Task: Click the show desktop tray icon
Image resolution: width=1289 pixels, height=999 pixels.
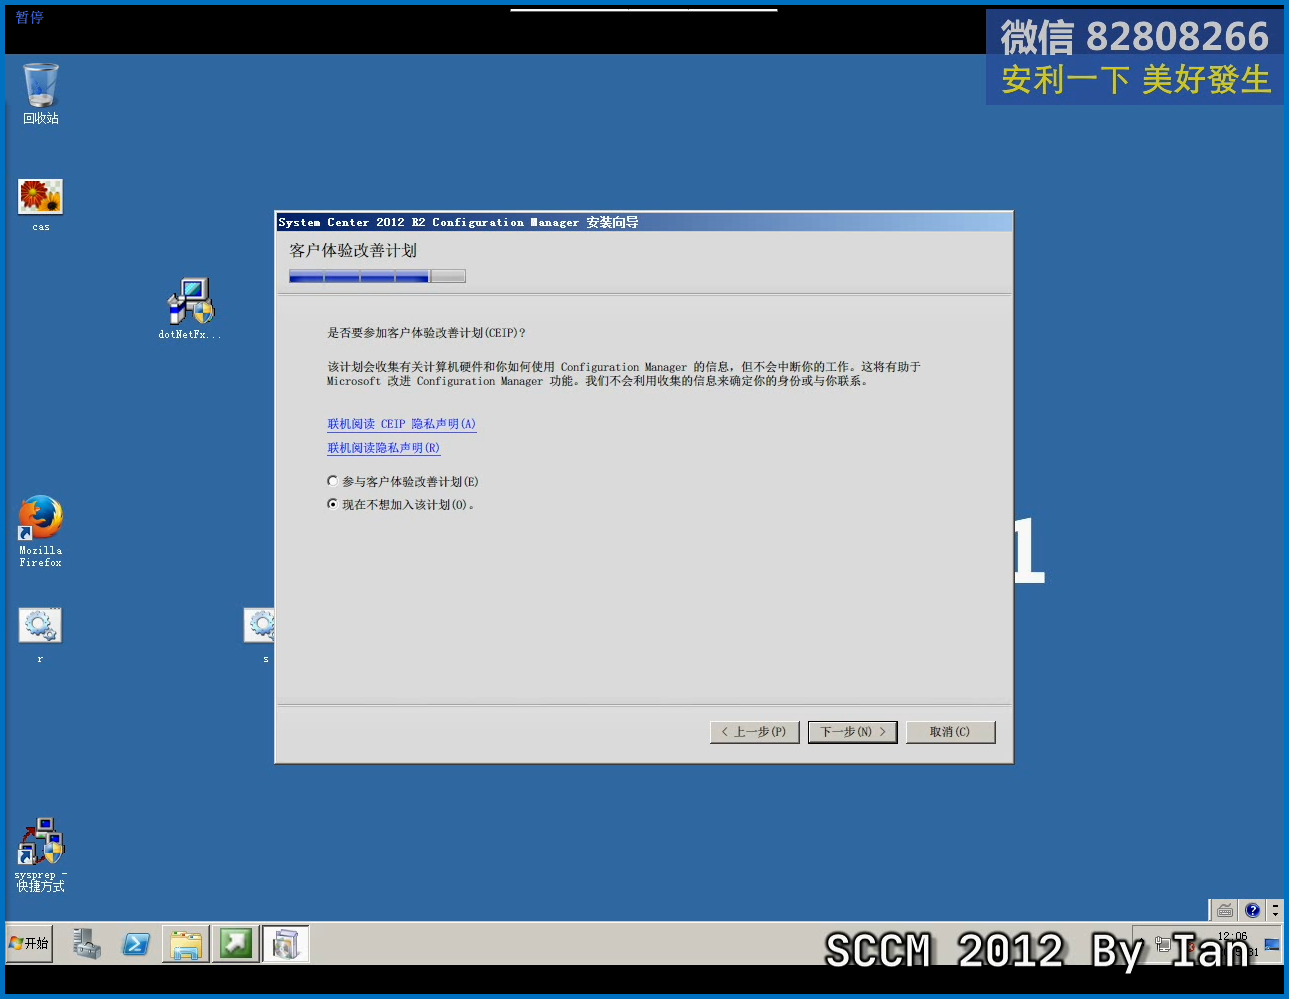Action: coord(1272,945)
